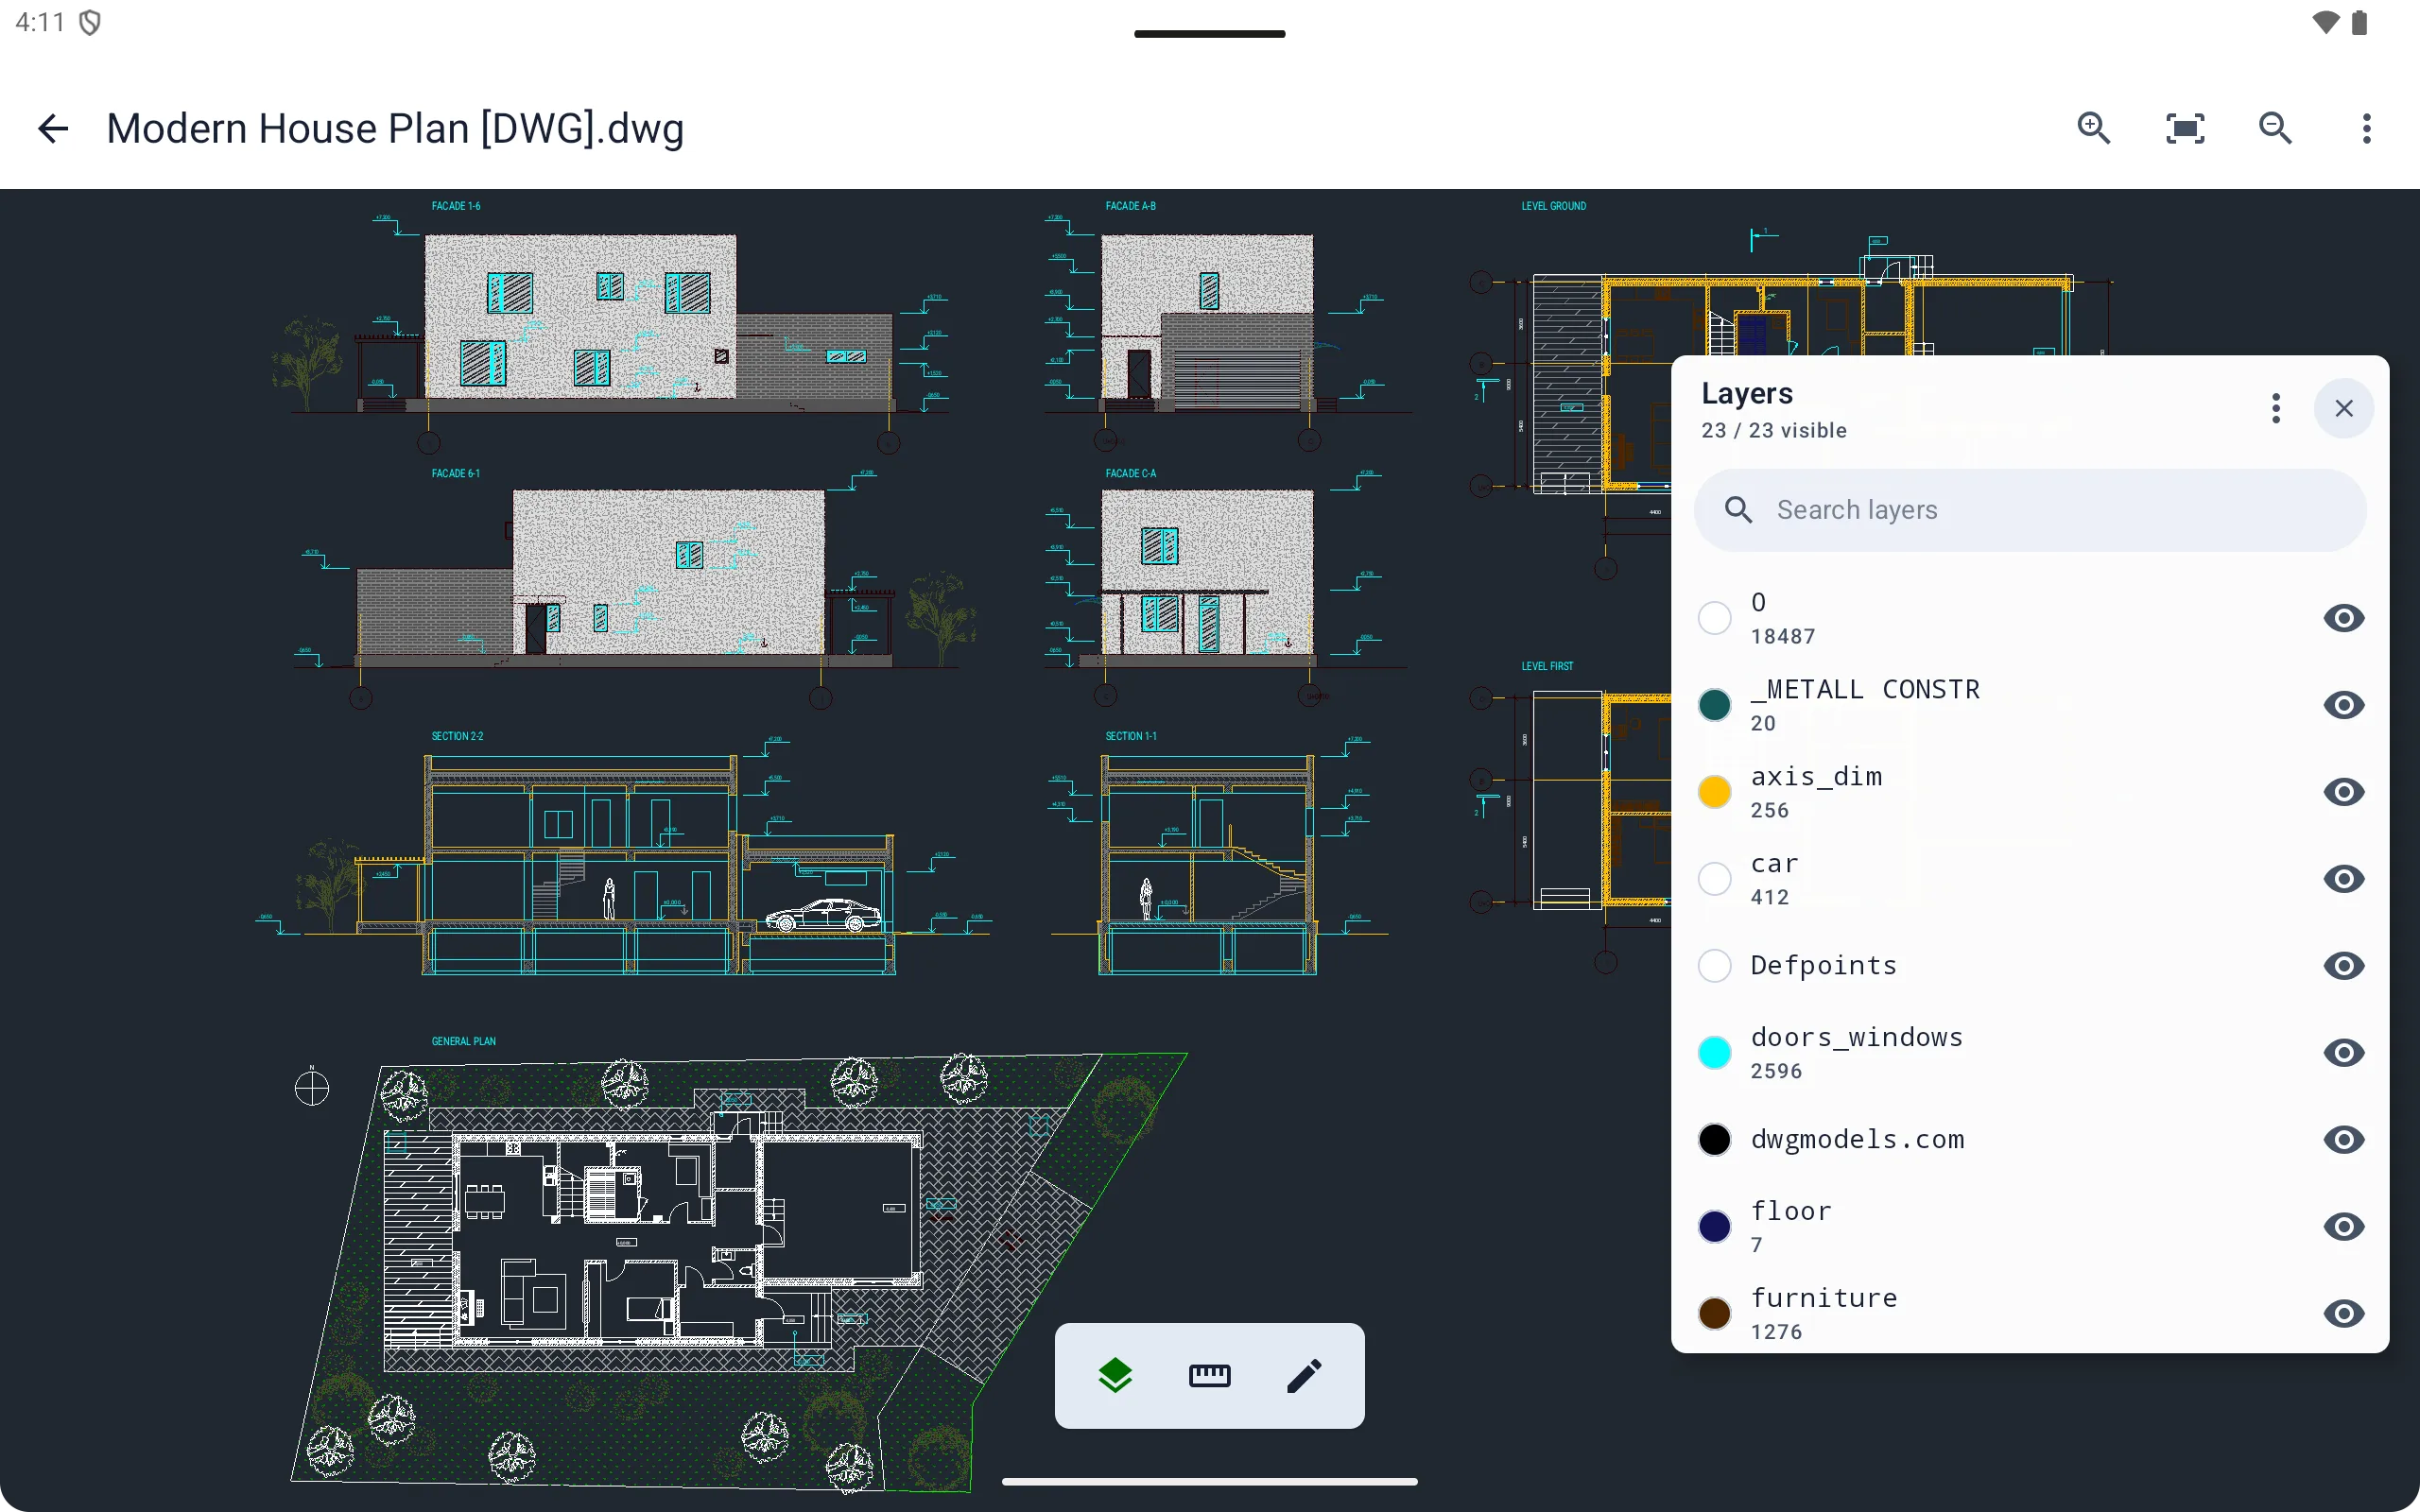The height and width of the screenshot is (1512, 2420).
Task: Hide the axis_dim layer
Action: 2343,792
